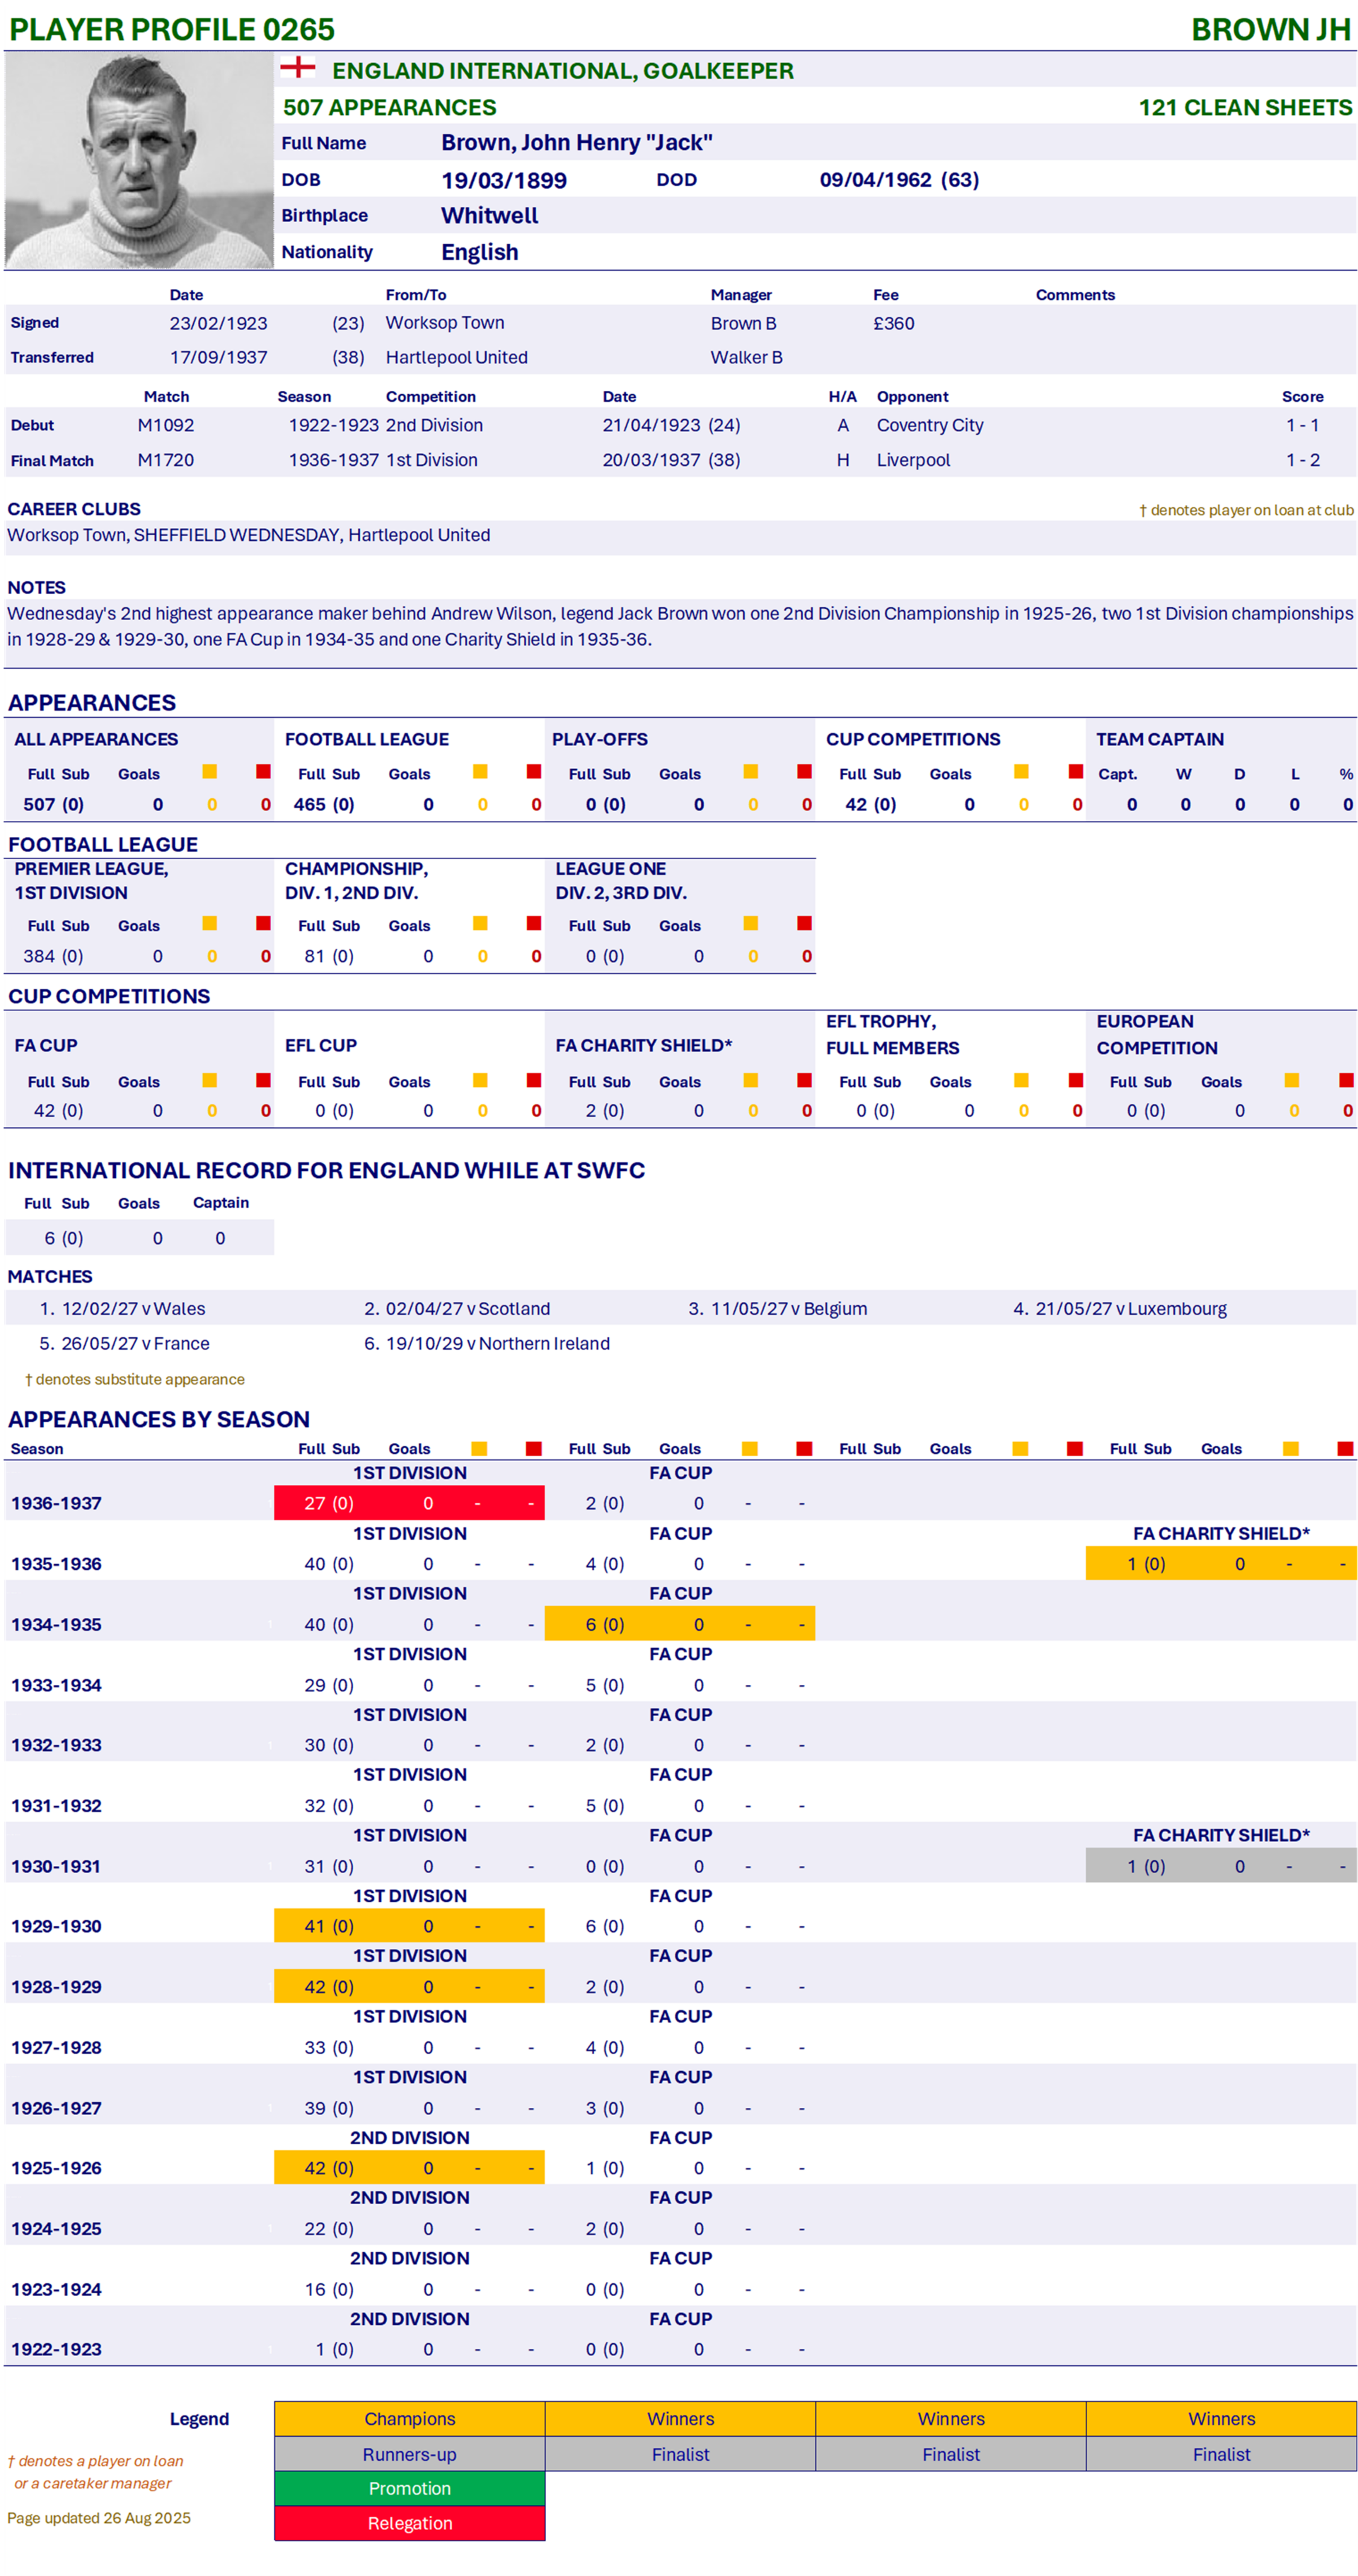Click the red Relegation legend swatch
1358x2576 pixels.
click(x=410, y=2524)
